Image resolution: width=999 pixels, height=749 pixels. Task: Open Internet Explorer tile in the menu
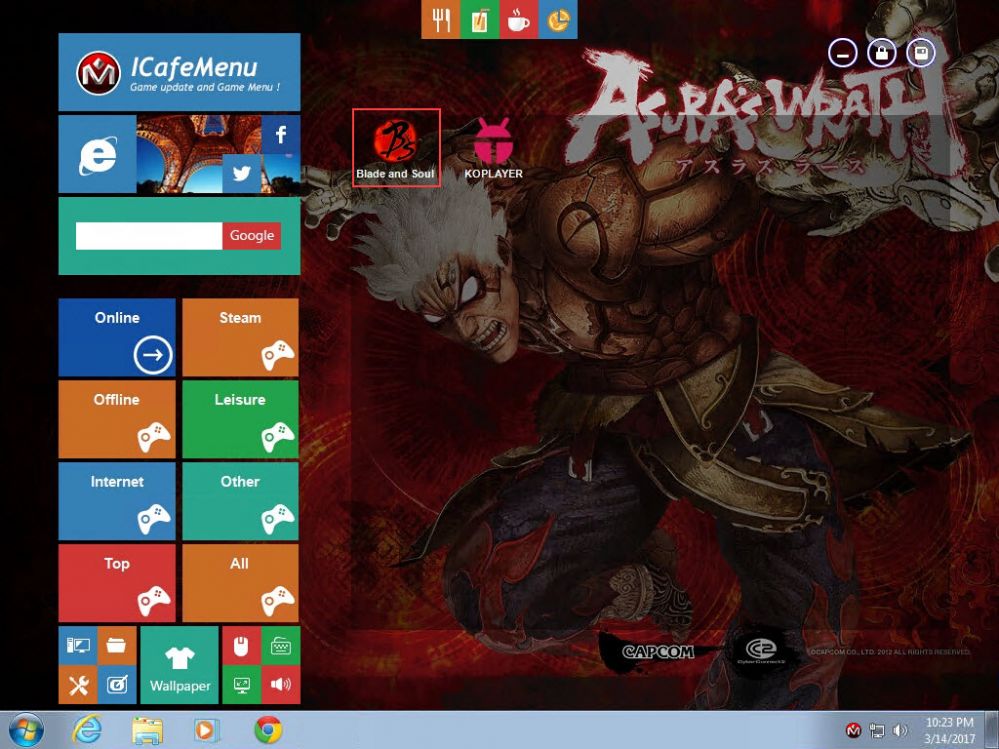tap(97, 154)
